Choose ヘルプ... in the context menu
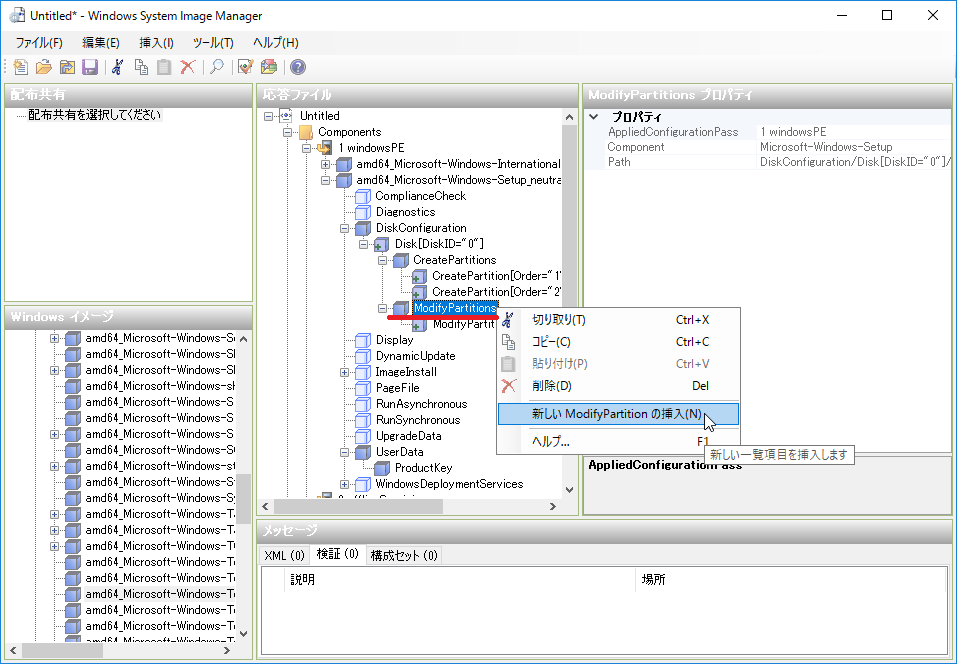Screen dimensions: 957x664 [x=618, y=441]
